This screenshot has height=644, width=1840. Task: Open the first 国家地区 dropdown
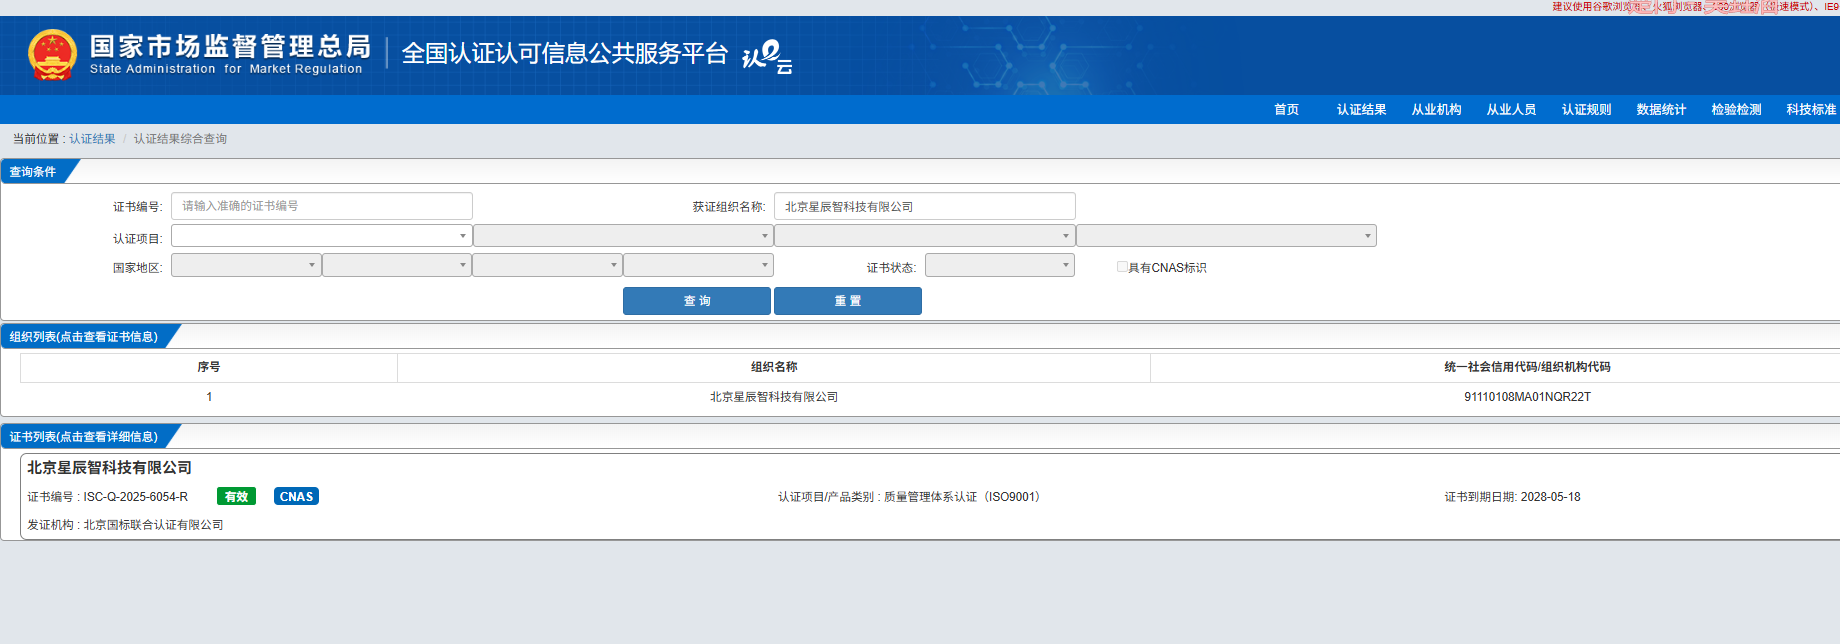point(246,265)
